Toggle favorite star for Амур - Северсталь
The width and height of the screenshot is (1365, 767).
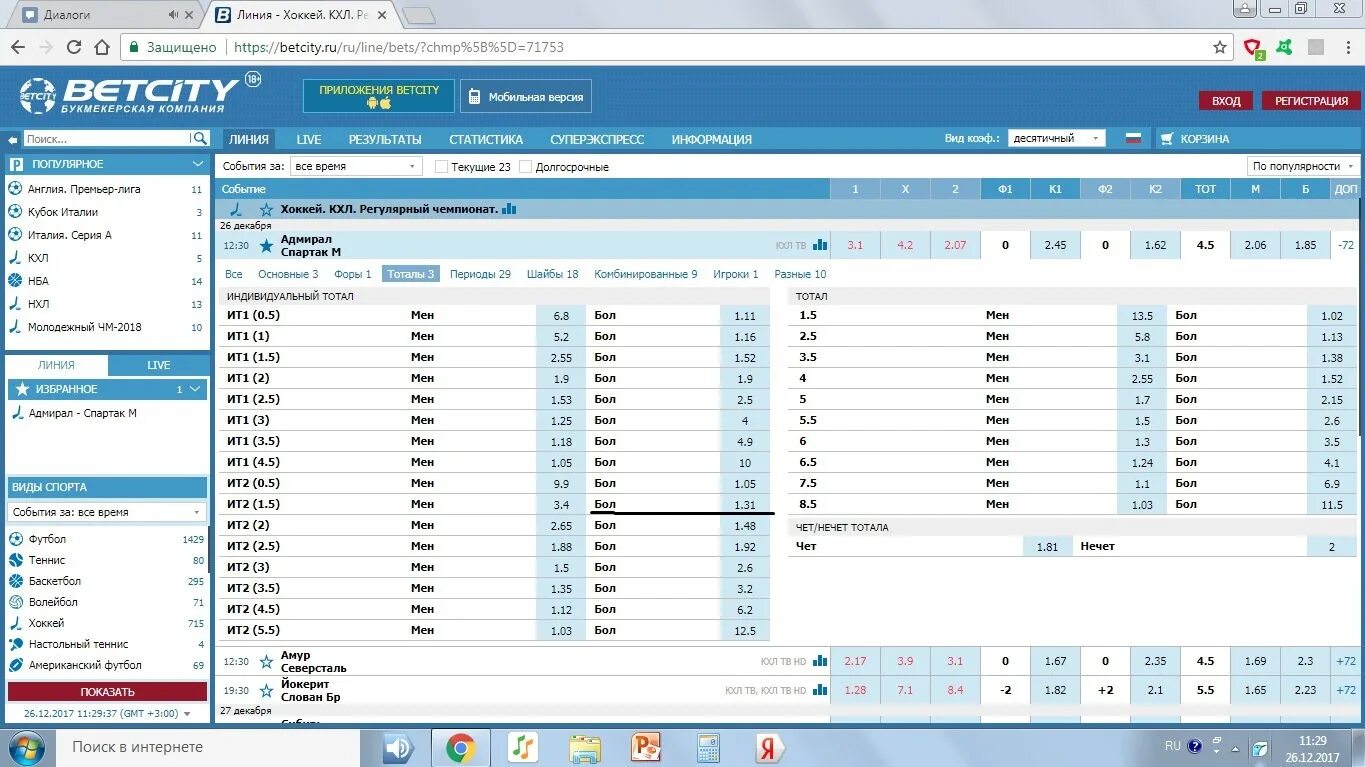(266, 661)
